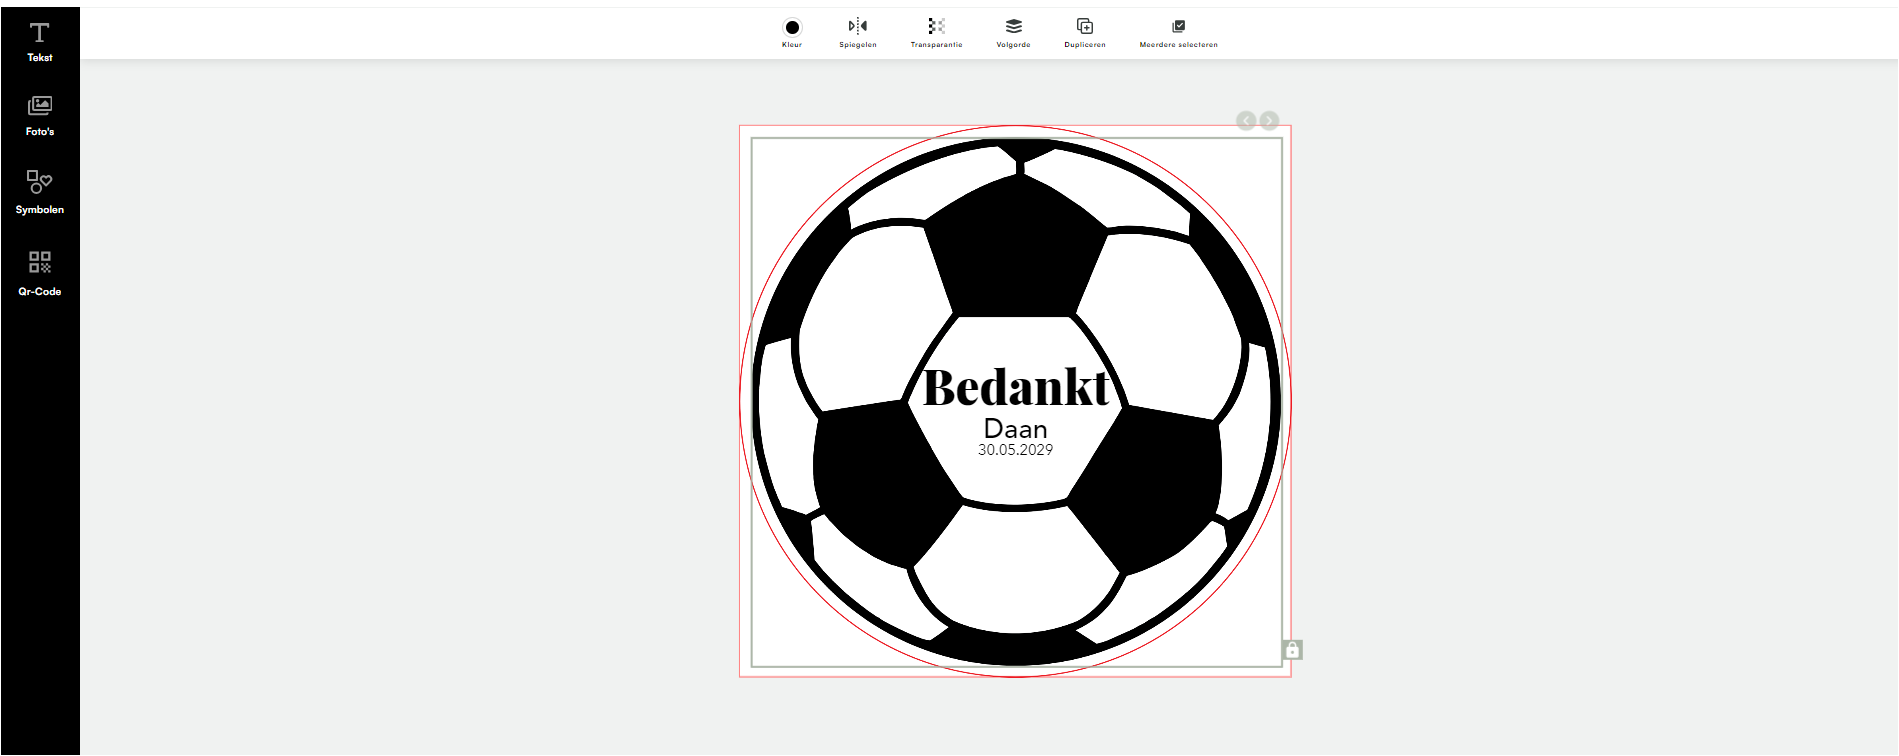The width and height of the screenshot is (1899, 756).
Task: Toggle the lock icon at design corner
Action: 1292,650
